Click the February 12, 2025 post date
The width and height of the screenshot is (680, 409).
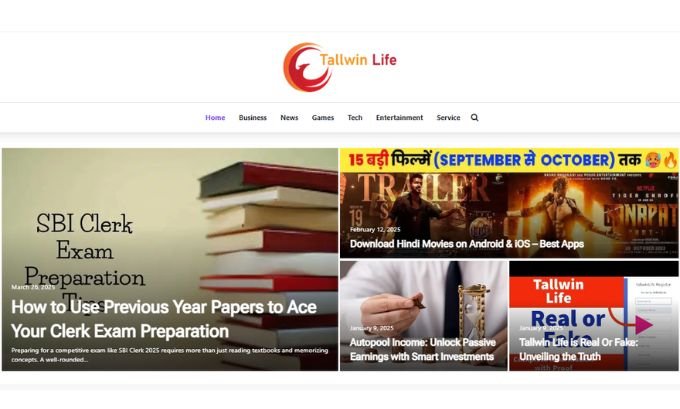coord(375,229)
